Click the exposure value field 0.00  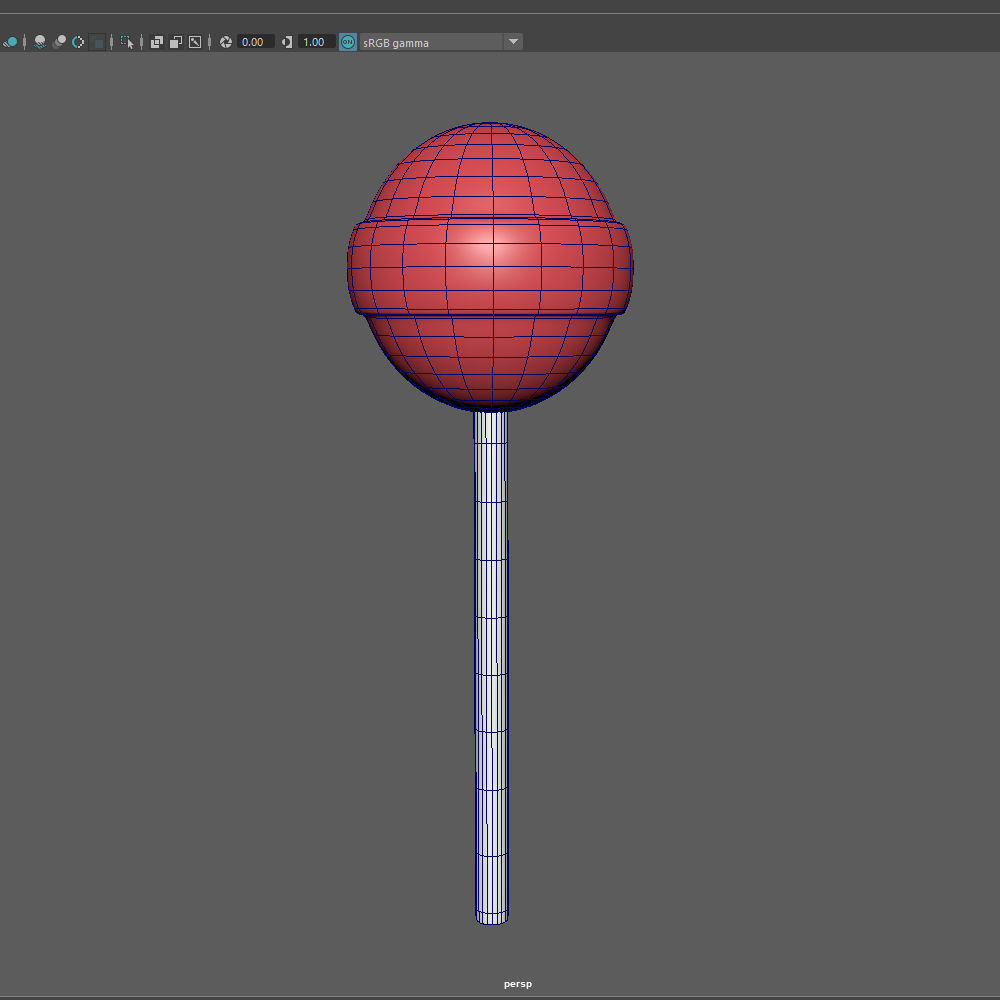pyautogui.click(x=256, y=42)
